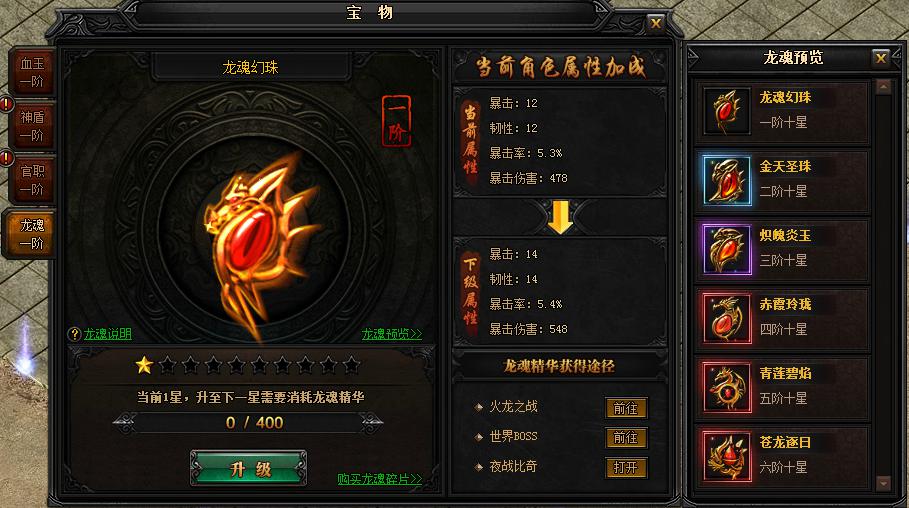Select the 青莲碧焰 gem icon
Screen dimensions: 909x508
pos(727,387)
